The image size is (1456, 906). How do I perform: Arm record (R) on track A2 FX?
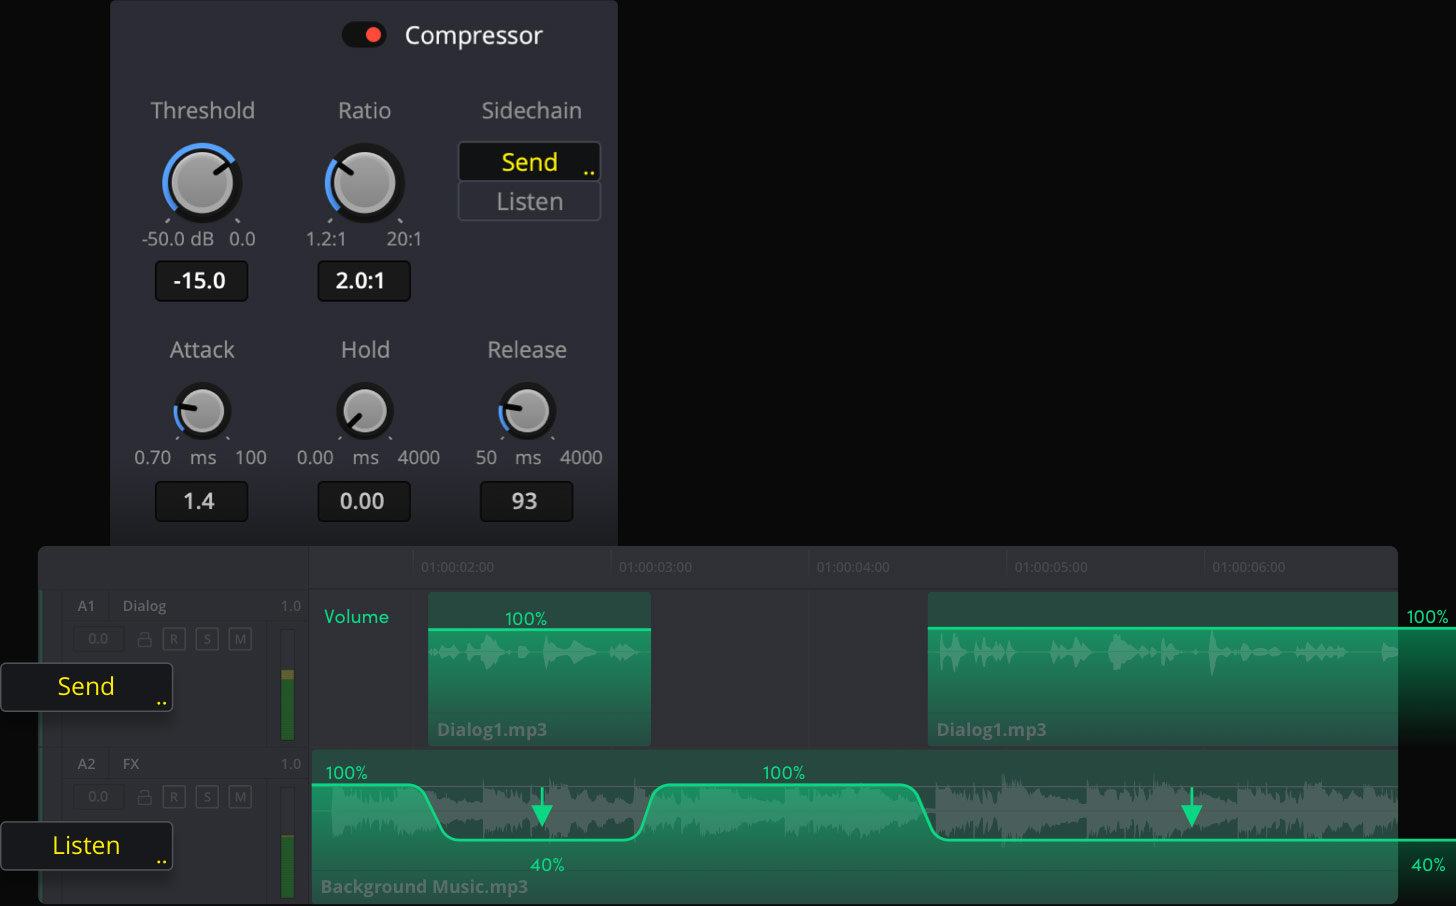(x=174, y=797)
